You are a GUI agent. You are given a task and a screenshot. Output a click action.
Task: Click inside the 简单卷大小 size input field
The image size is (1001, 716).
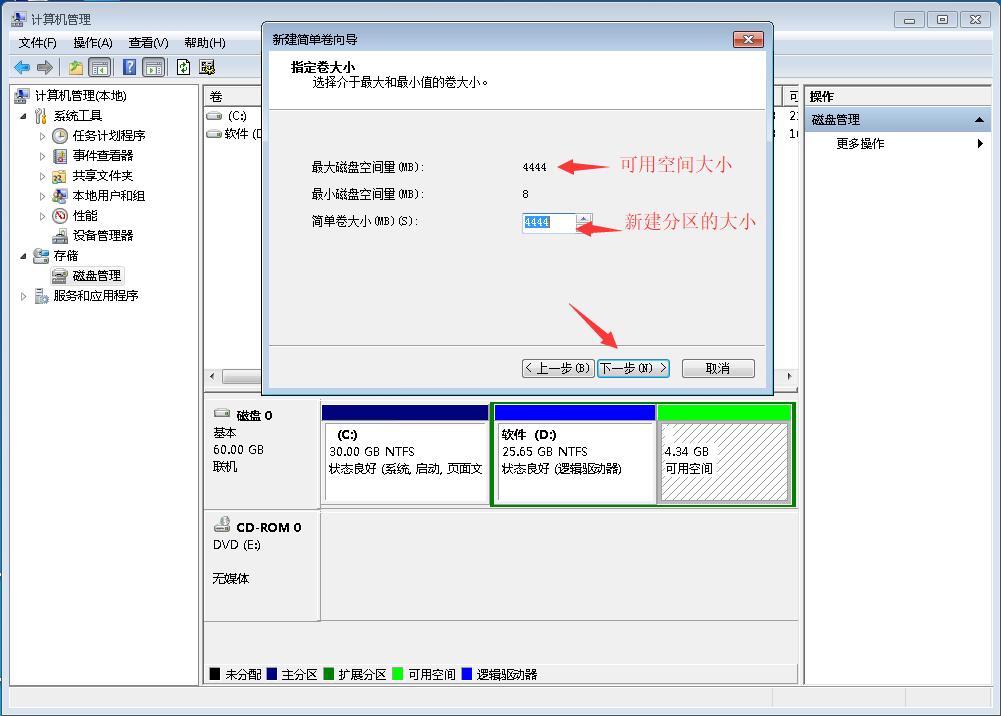pyautogui.click(x=550, y=223)
